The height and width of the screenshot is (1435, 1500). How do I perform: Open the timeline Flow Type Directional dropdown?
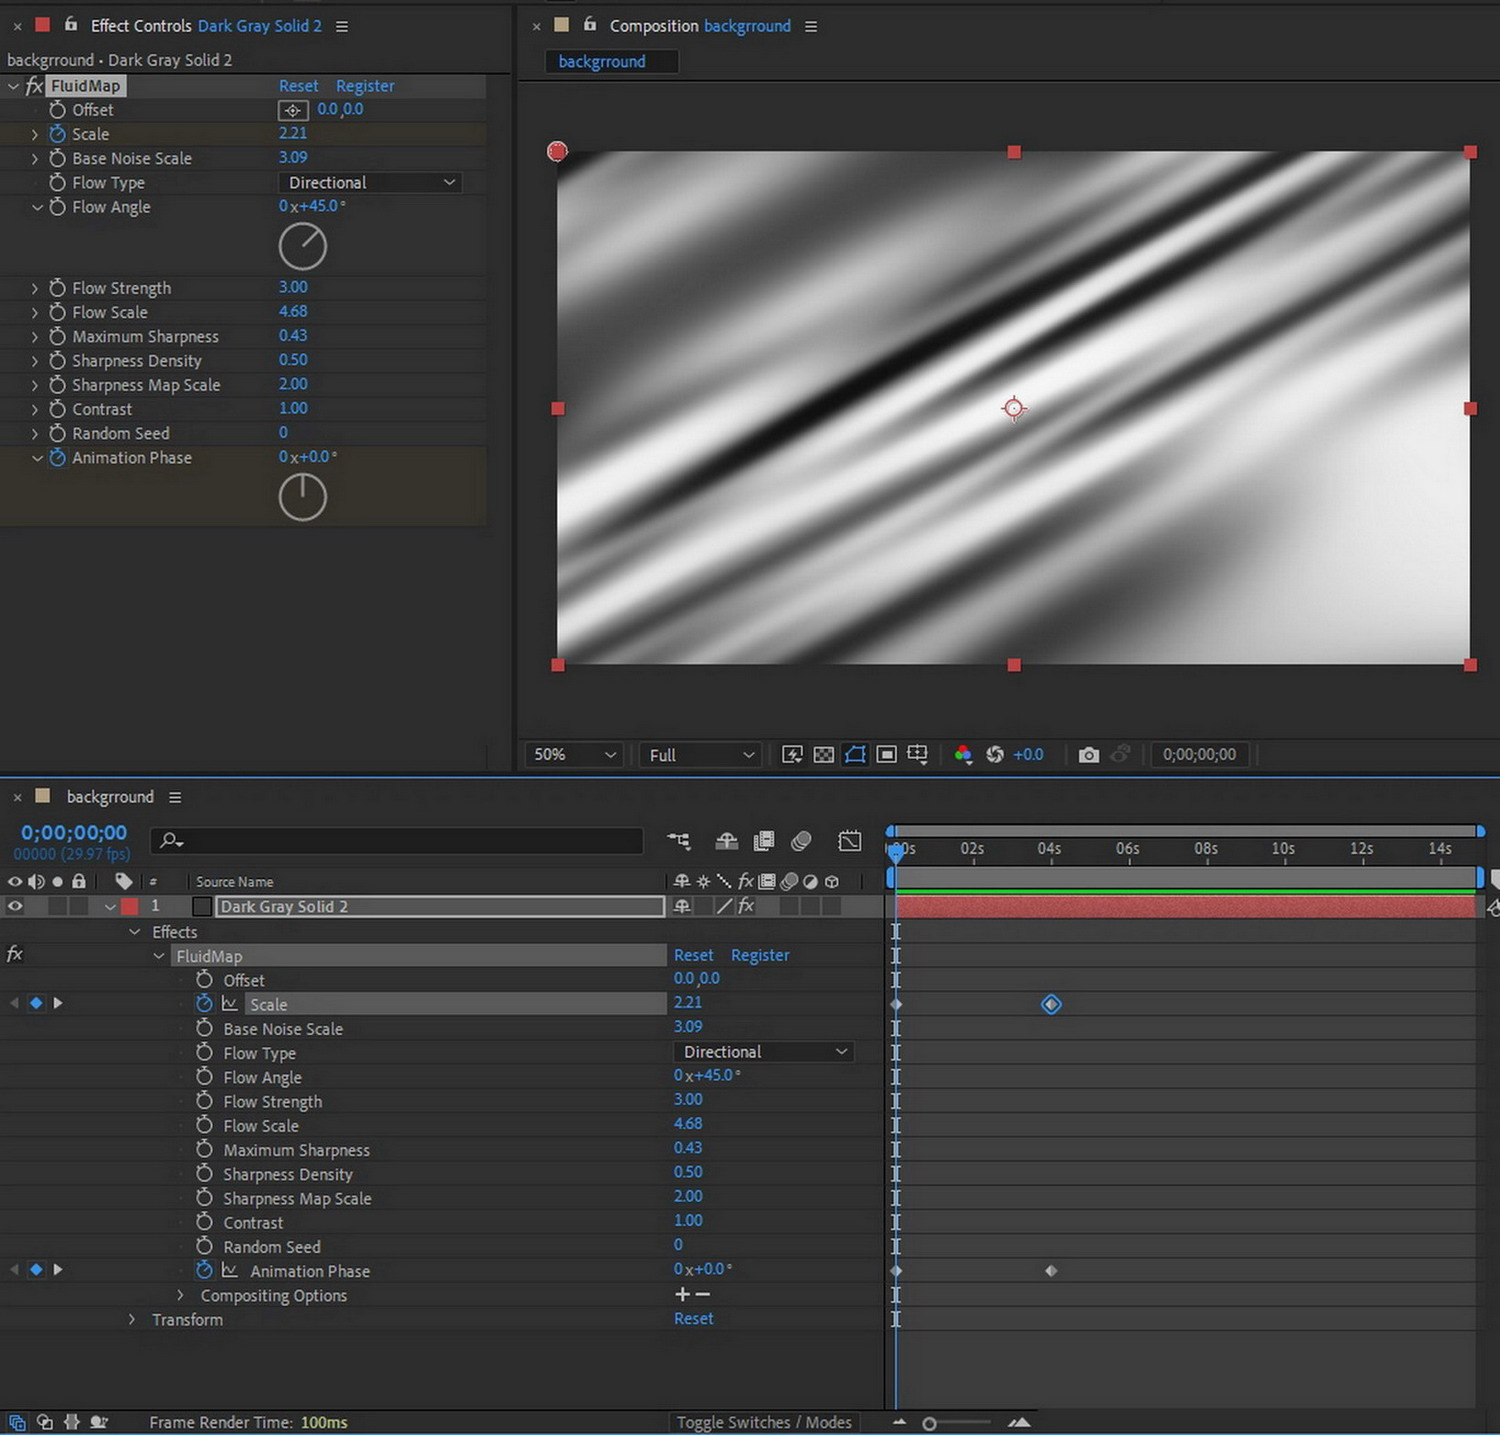765,1052
